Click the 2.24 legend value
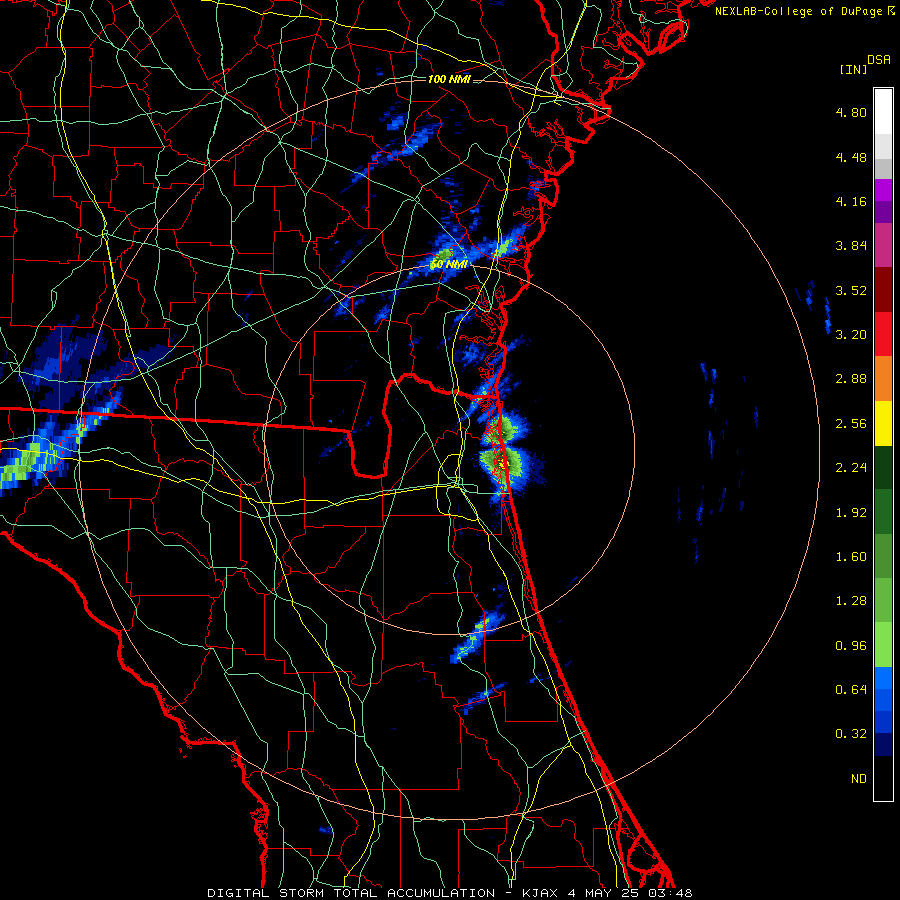This screenshot has height=900, width=900. [x=851, y=468]
